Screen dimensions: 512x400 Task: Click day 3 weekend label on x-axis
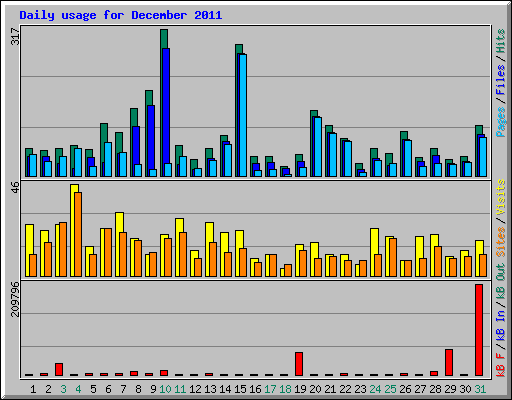(x=63, y=389)
